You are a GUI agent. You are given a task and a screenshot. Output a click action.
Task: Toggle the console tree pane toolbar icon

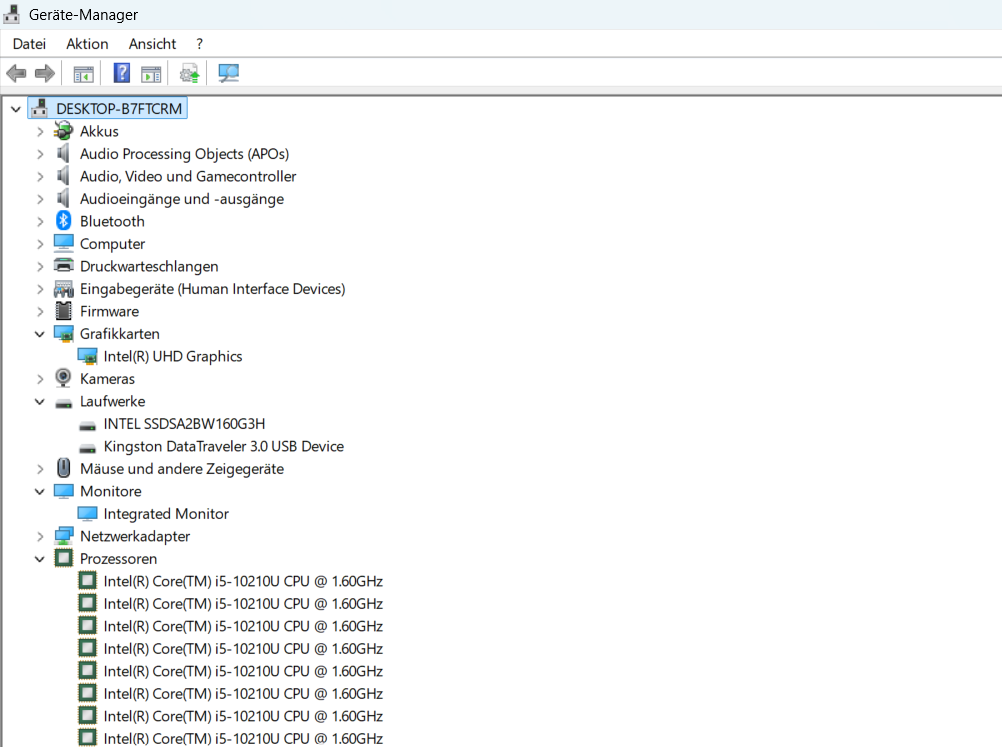[x=84, y=74]
